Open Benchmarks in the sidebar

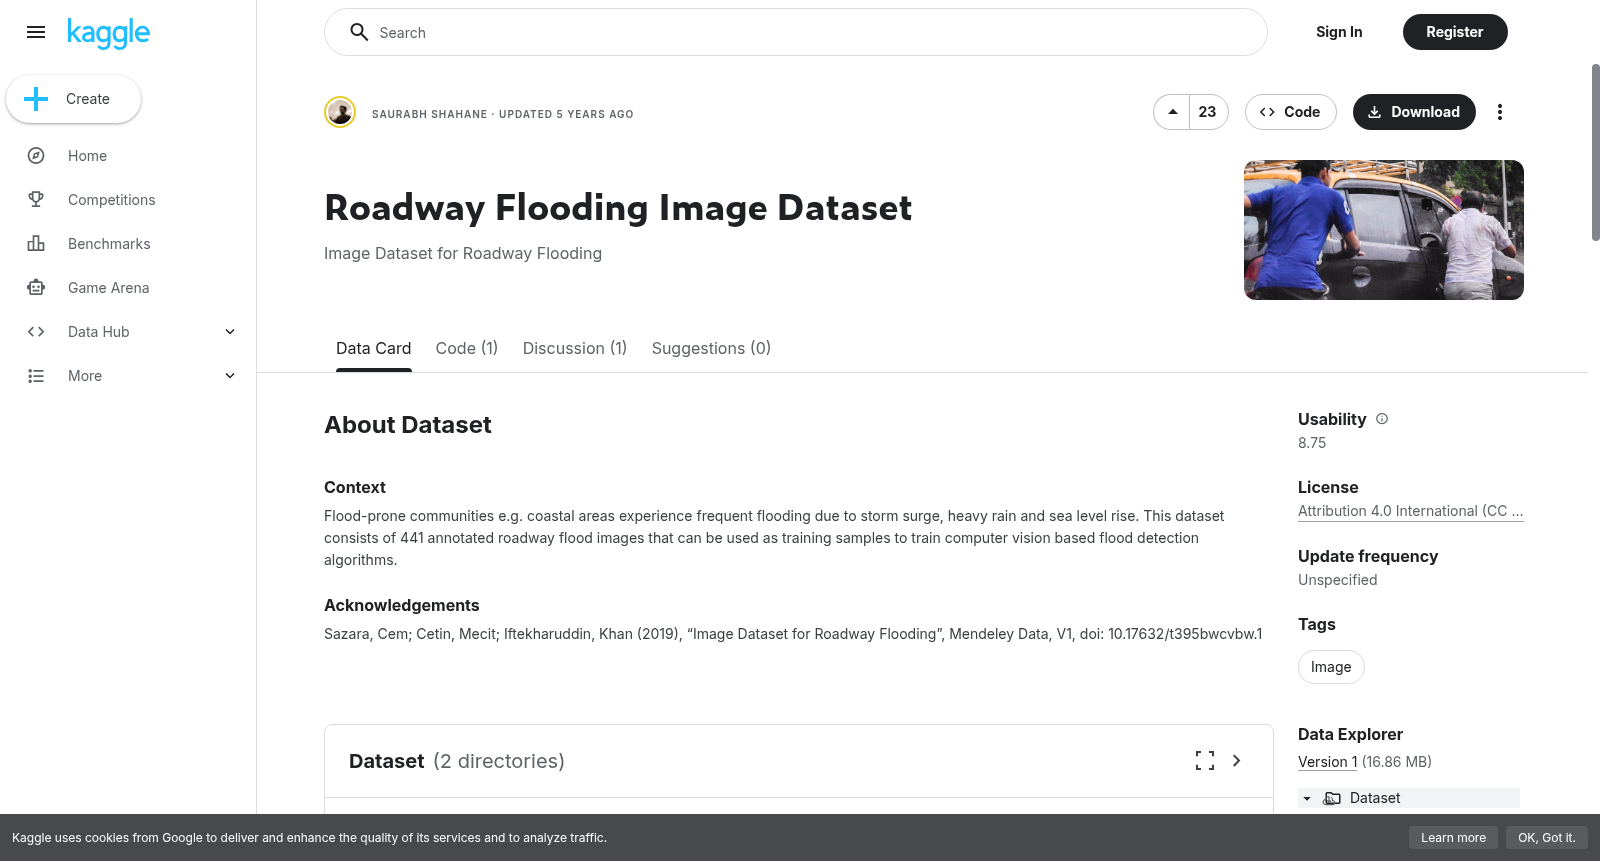[x=109, y=244]
